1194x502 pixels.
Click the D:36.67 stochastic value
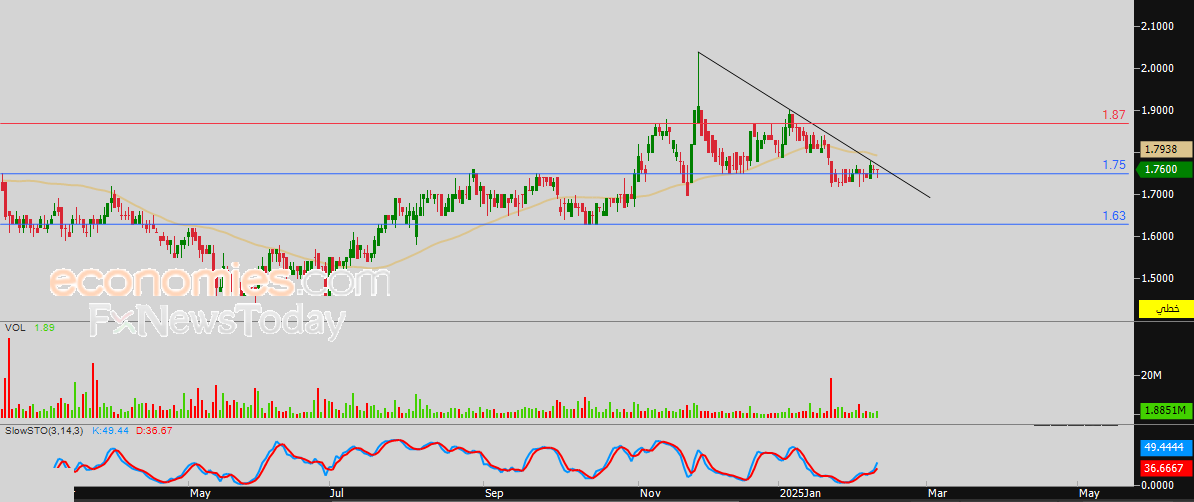(x=154, y=431)
